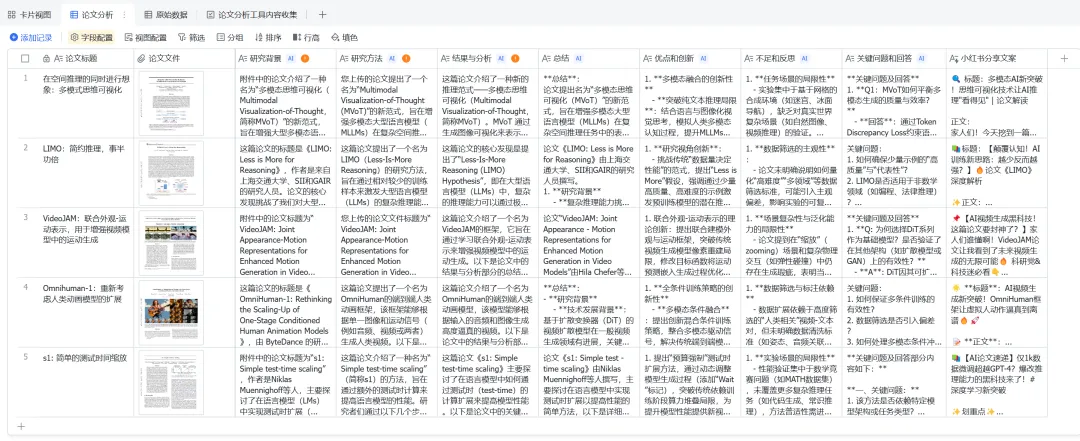The height and width of the screenshot is (441, 1080).
Task: Click the AI badge on 研究方法 column
Action: [x=392, y=59]
